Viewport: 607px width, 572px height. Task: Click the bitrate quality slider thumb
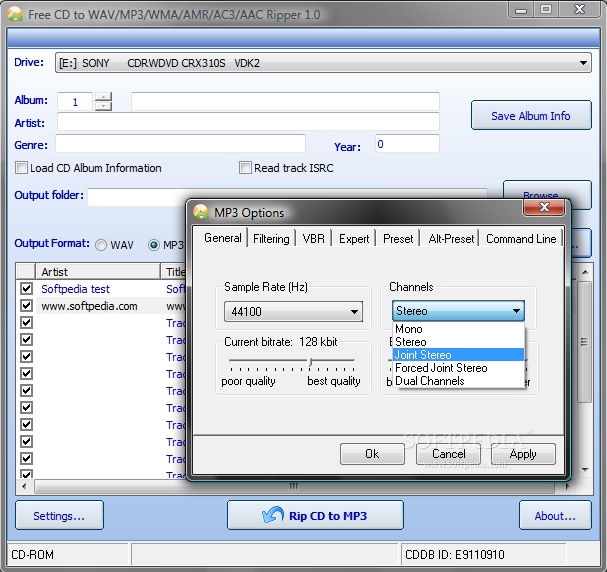click(310, 361)
